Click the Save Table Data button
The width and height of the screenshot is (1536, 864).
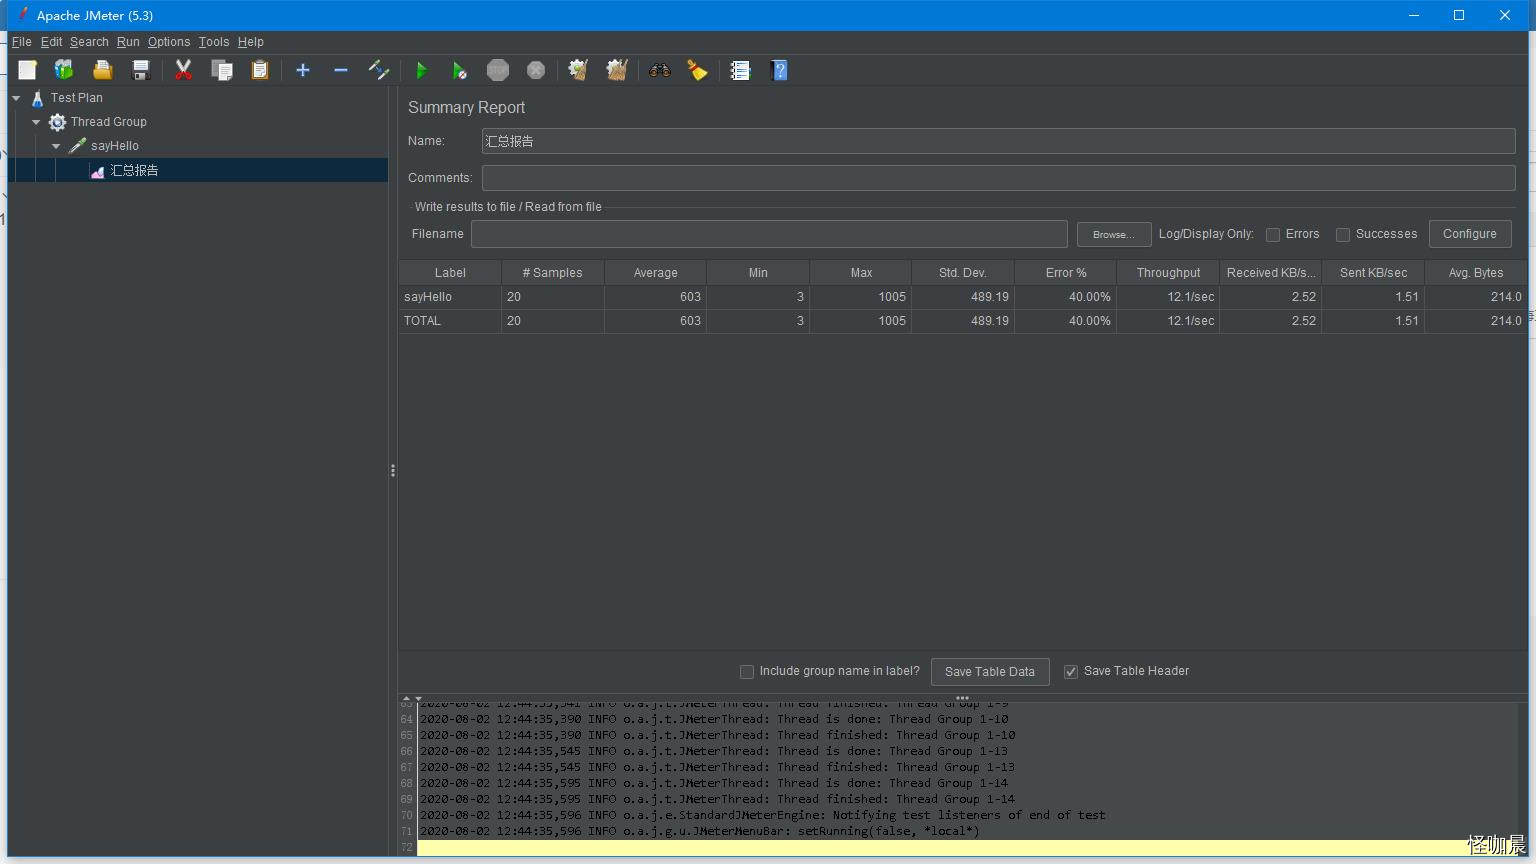click(990, 672)
